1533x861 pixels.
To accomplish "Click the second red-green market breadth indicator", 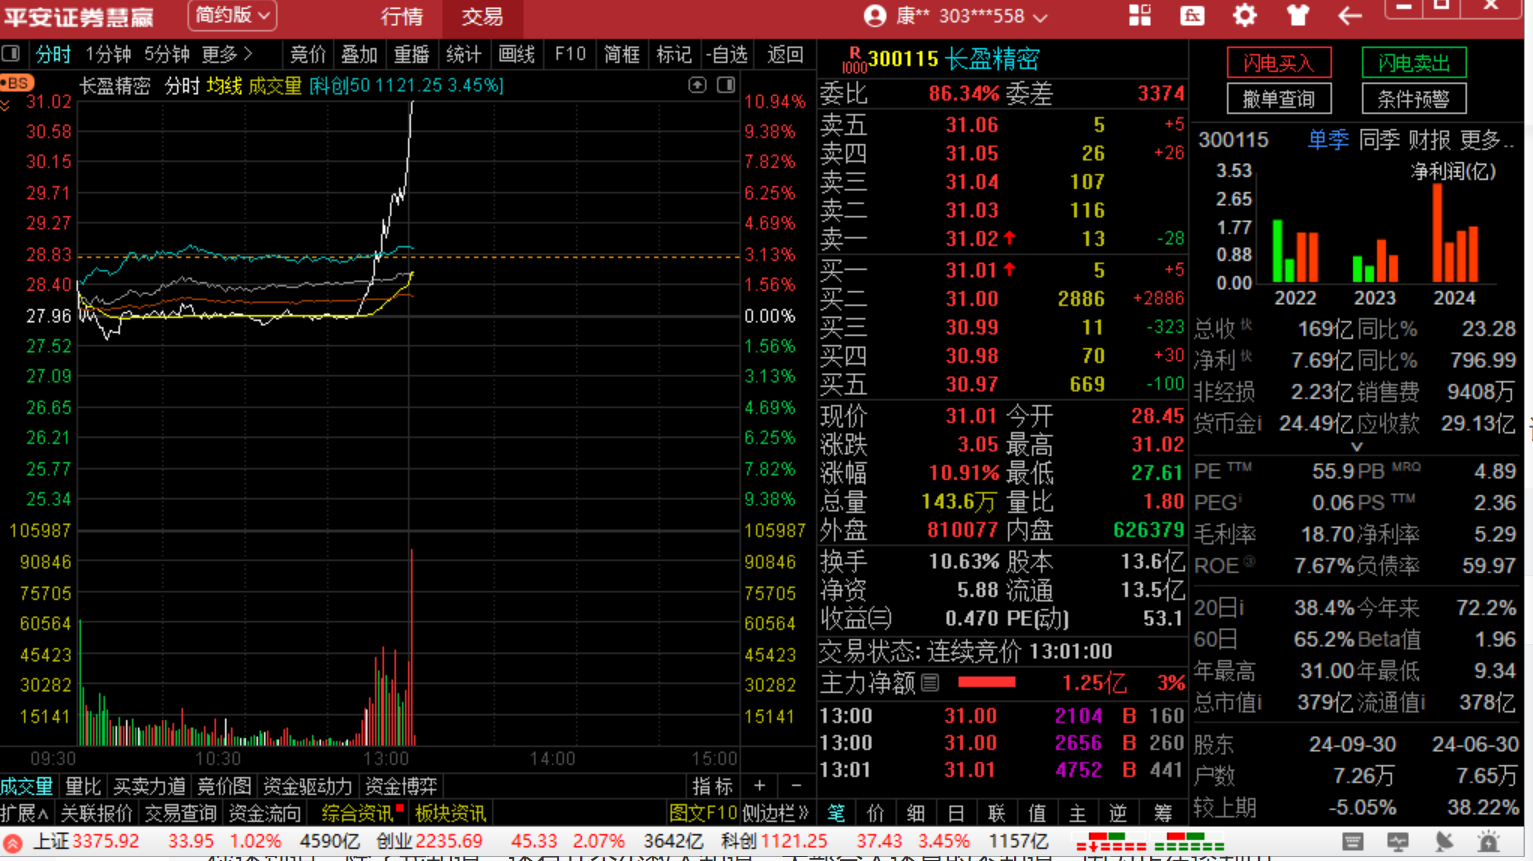I will tap(1189, 843).
